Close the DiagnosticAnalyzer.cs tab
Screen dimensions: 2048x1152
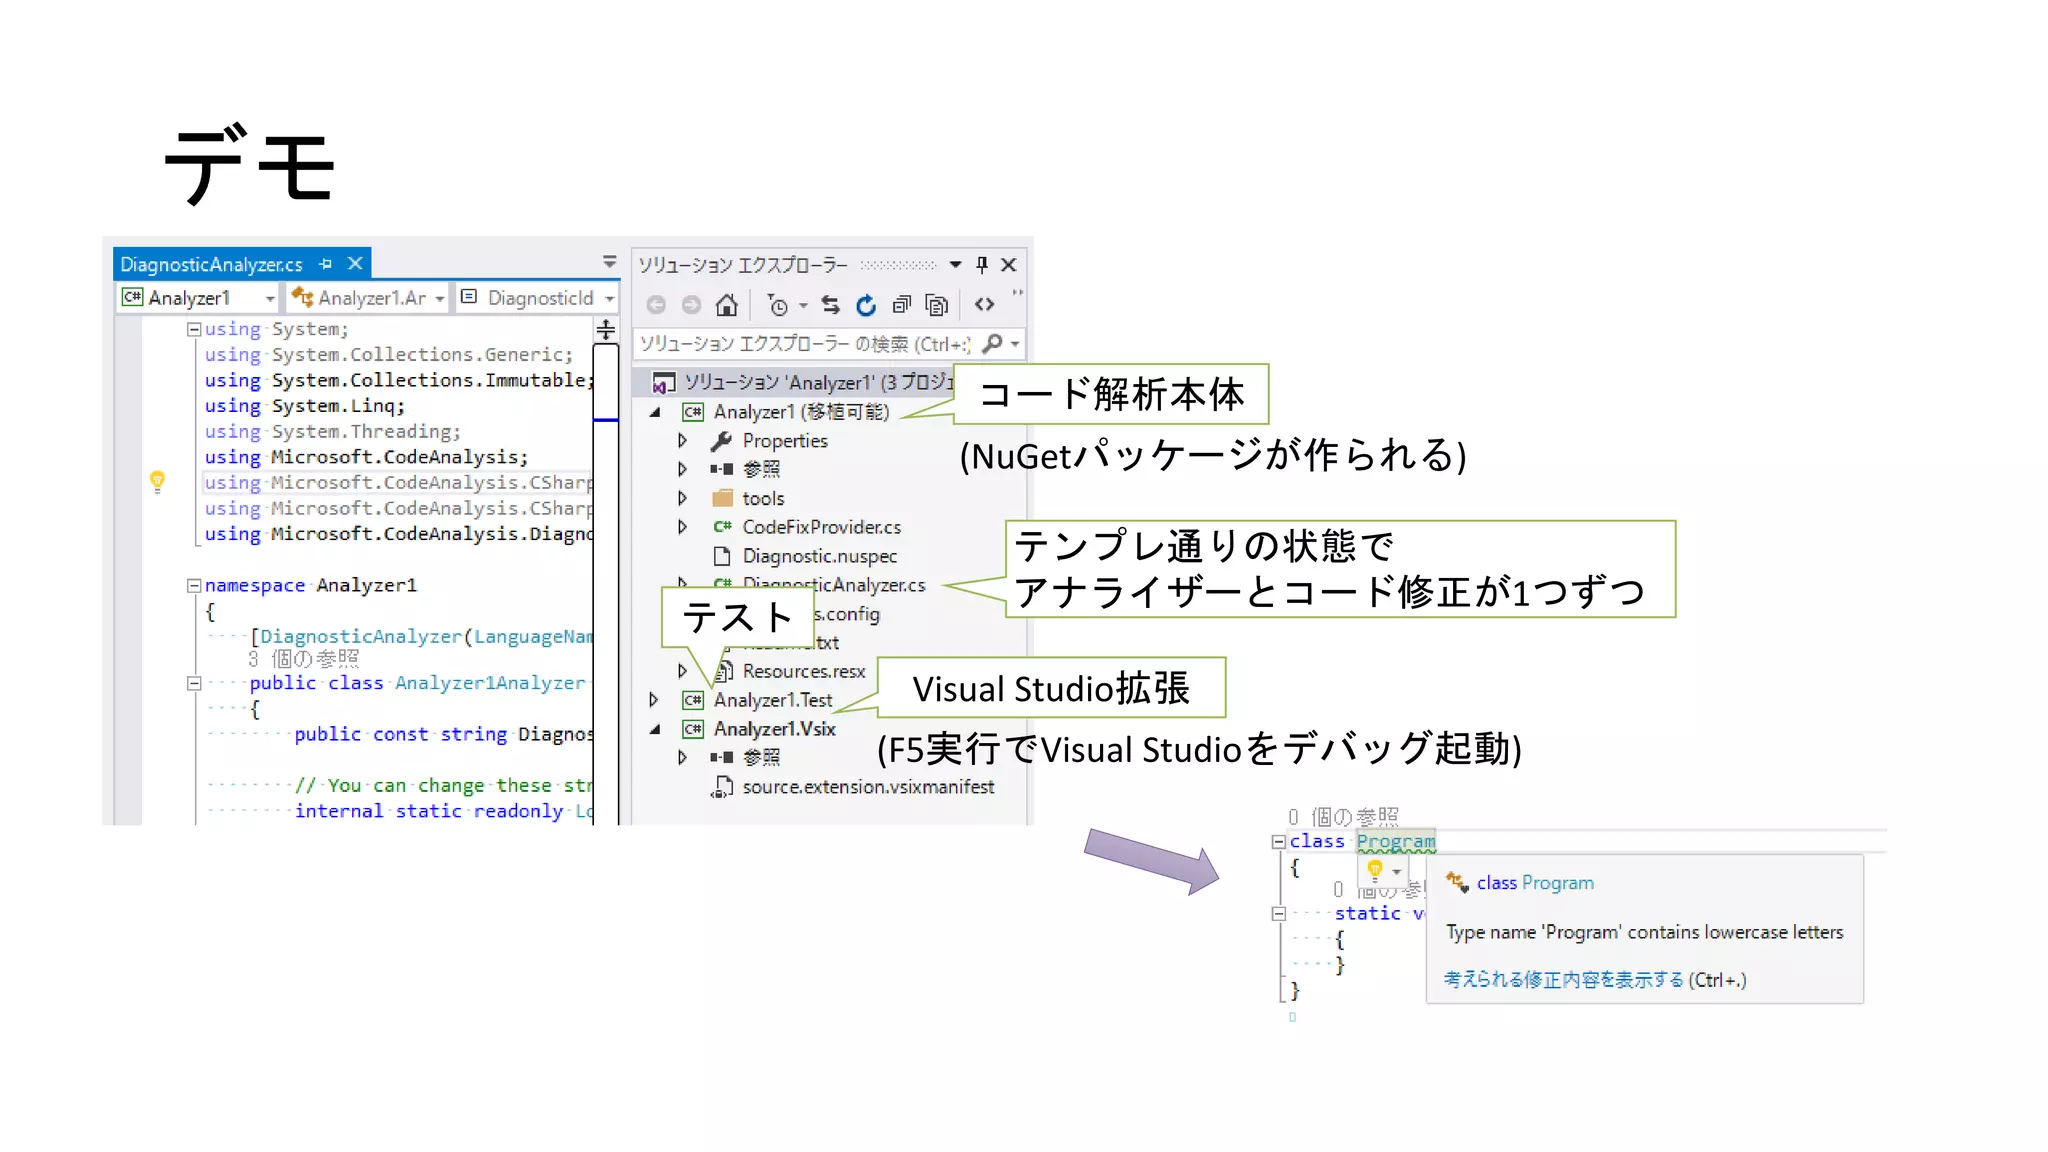tap(355, 264)
